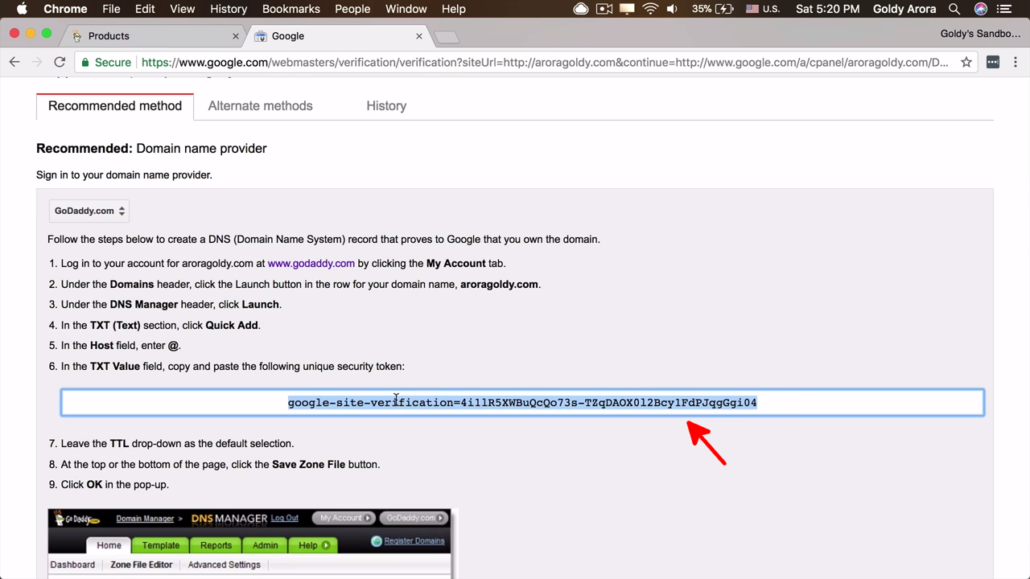Close the Products tab
Viewport: 1030px width, 579px height.
[236, 36]
